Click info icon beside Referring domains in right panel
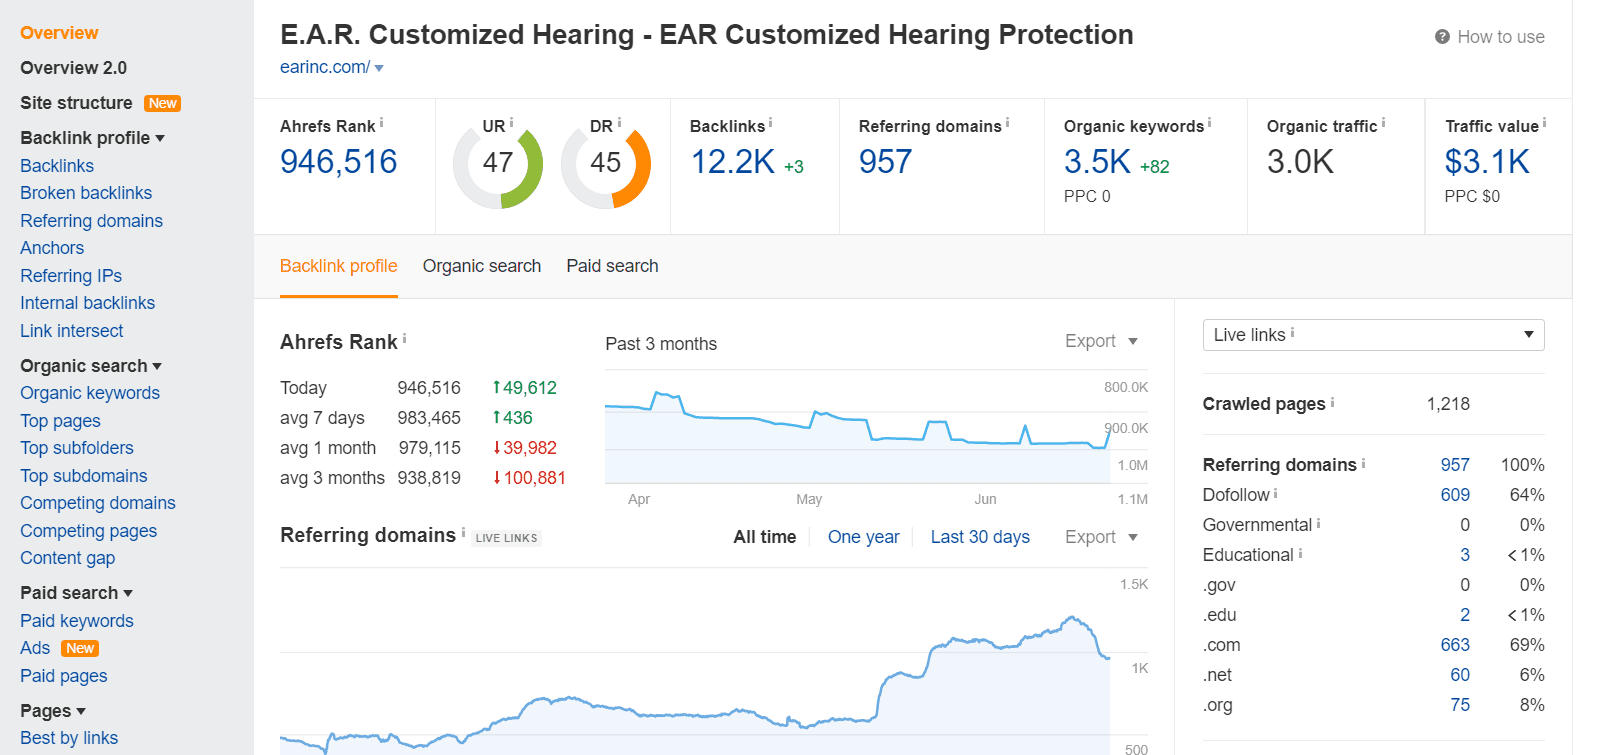The image size is (1613, 755). (x=1363, y=463)
